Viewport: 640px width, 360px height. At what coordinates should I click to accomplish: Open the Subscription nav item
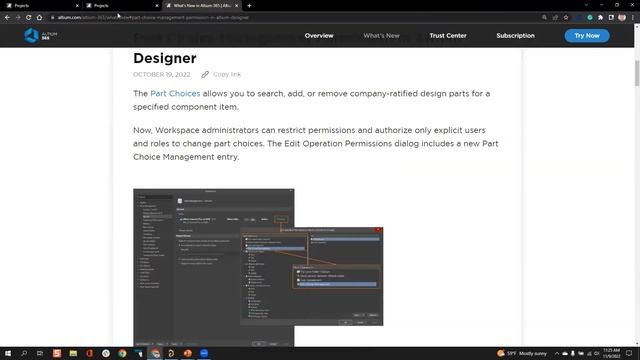coord(515,36)
